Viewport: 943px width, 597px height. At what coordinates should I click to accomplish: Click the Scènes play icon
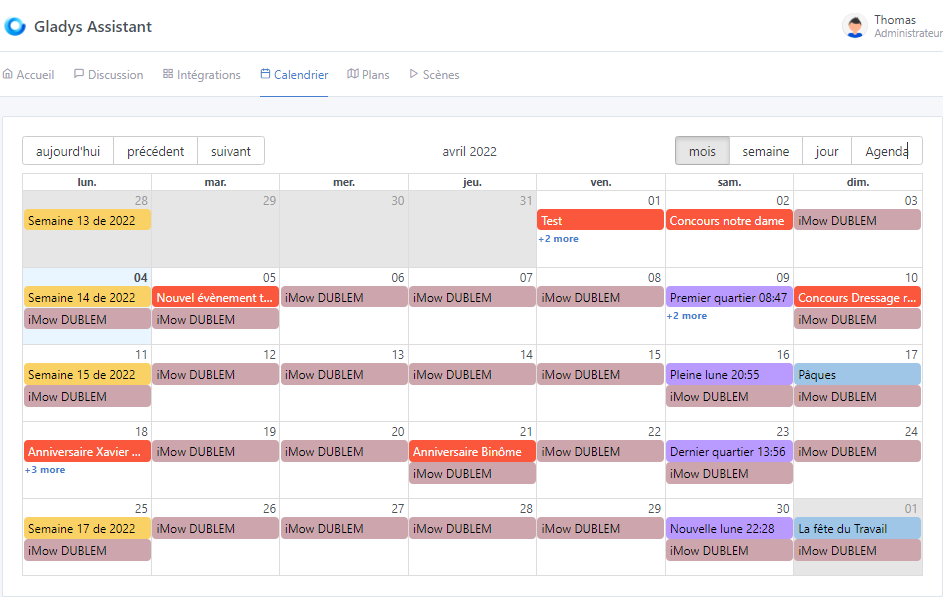click(414, 74)
